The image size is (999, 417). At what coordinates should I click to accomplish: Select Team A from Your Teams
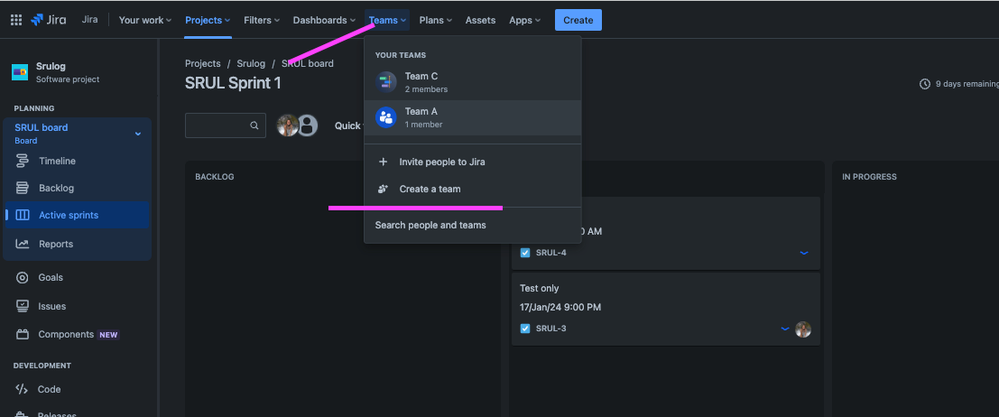473,117
